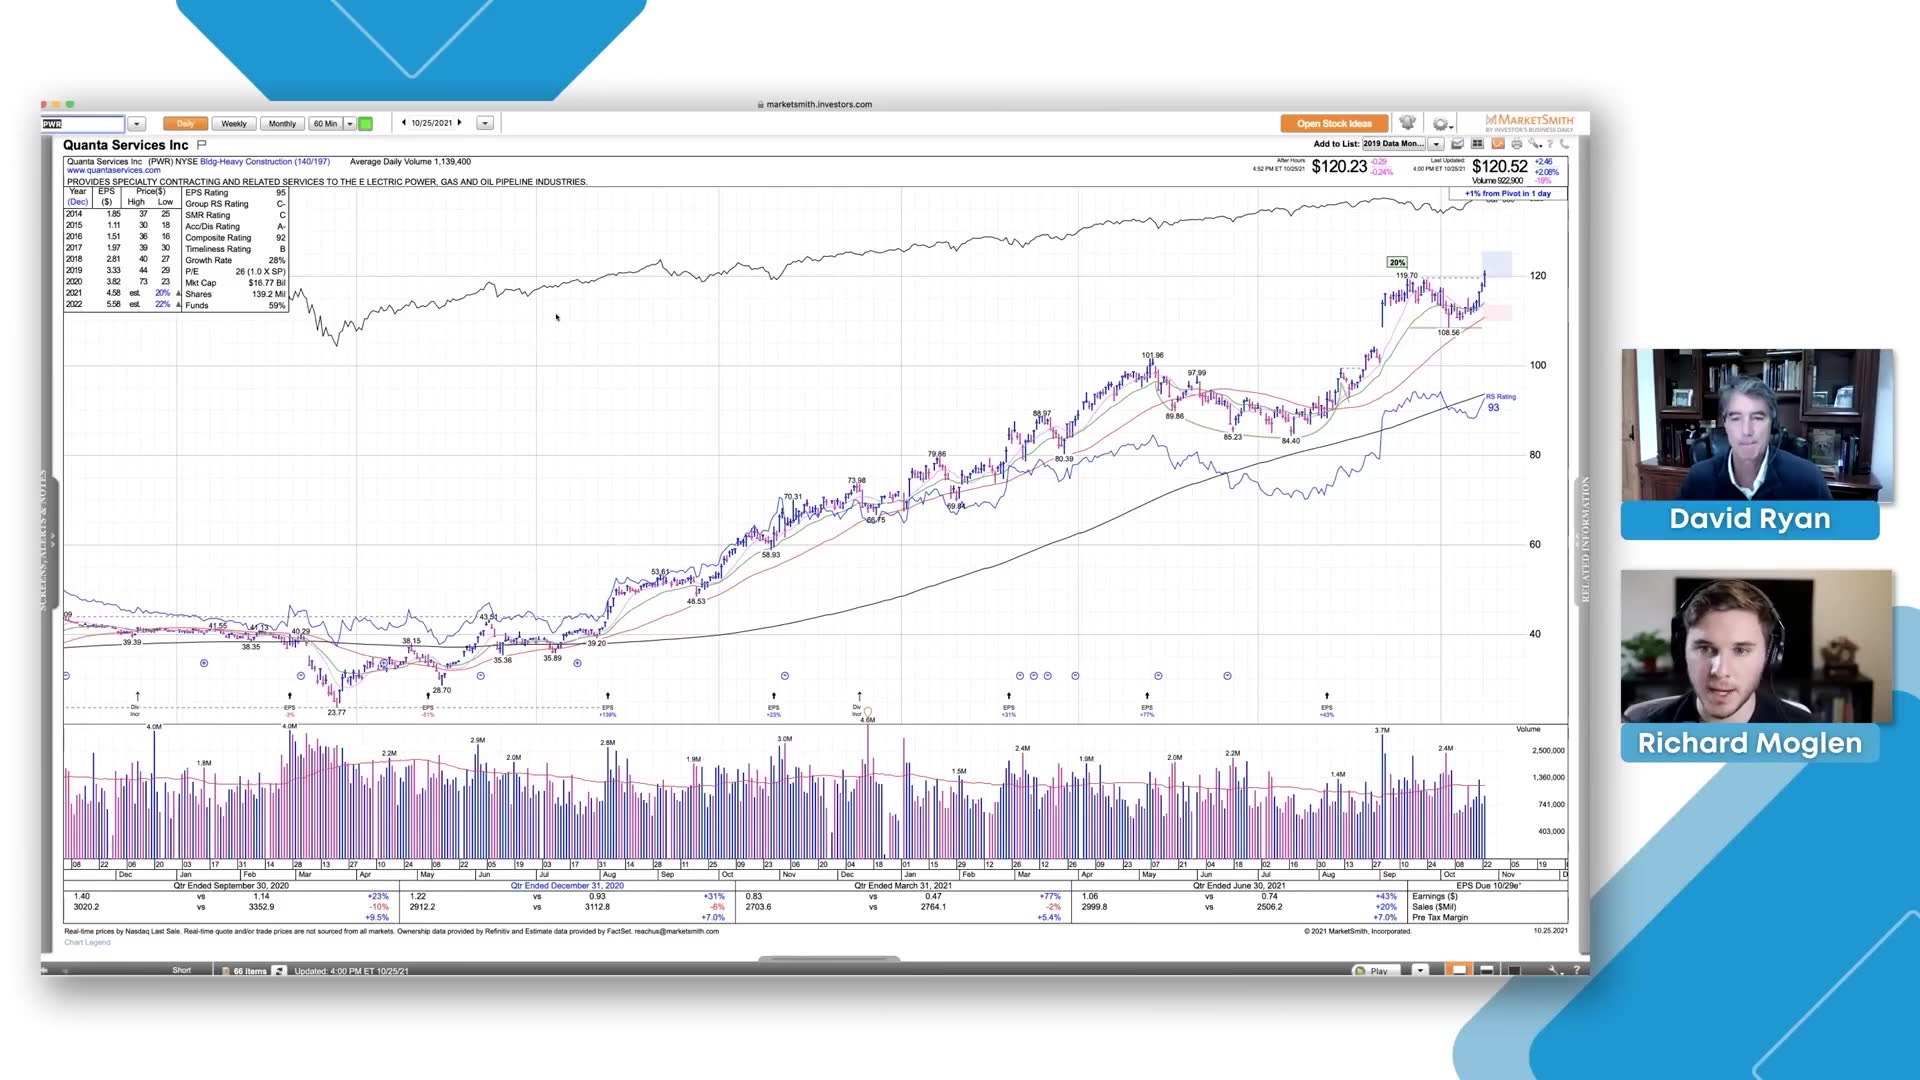Open the Add to List dropdown
Image resolution: width=1920 pixels, height=1080 pixels.
tap(1436, 144)
